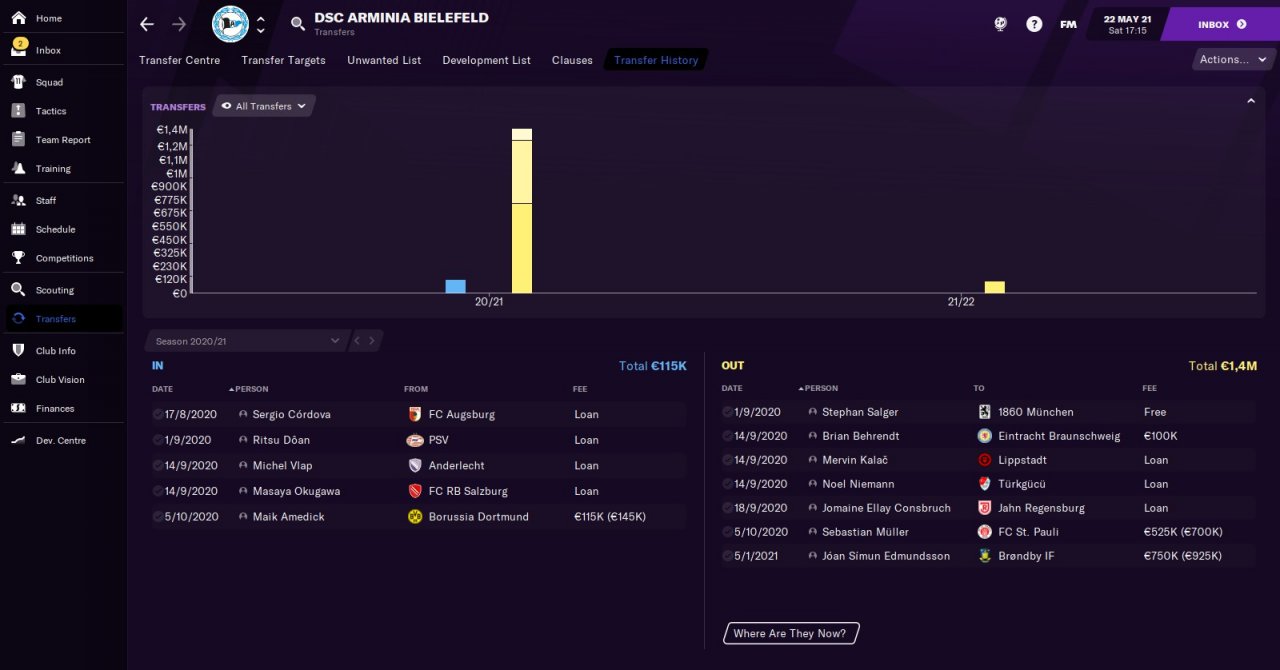1280x670 pixels.
Task: Toggle the circle marker beside Jóan Símun Edmundsson
Action: [x=727, y=556]
